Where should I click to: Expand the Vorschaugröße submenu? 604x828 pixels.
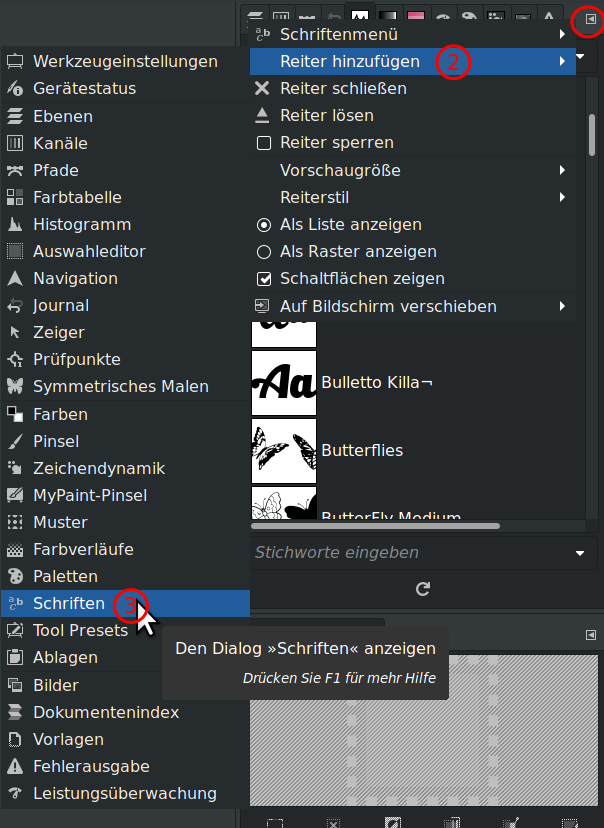point(412,170)
